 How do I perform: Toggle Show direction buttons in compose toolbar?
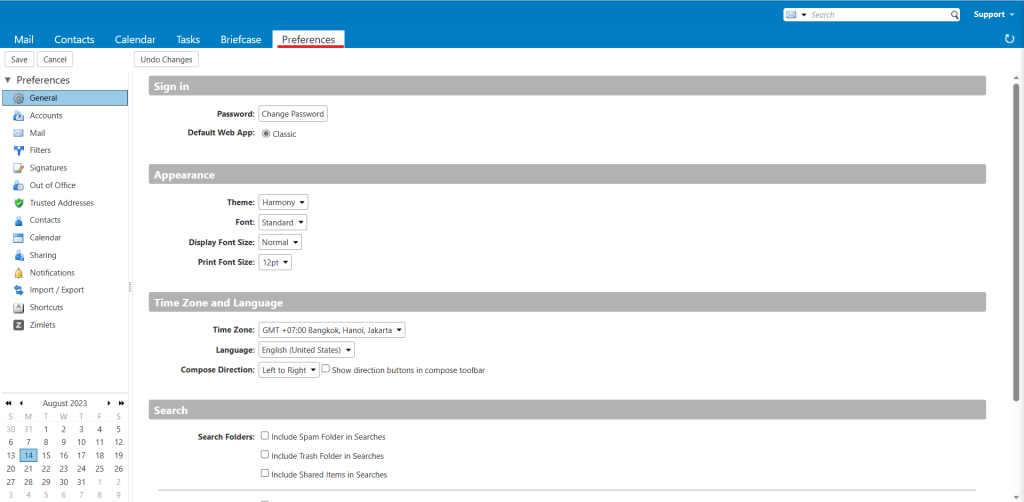pyautogui.click(x=326, y=369)
